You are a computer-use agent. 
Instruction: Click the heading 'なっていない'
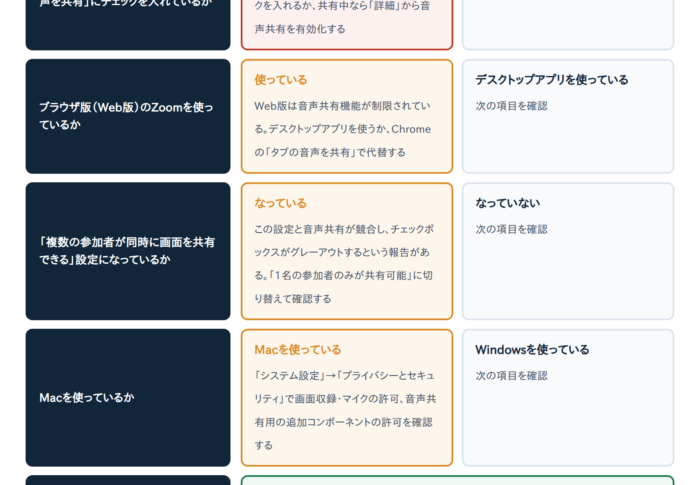(x=508, y=203)
